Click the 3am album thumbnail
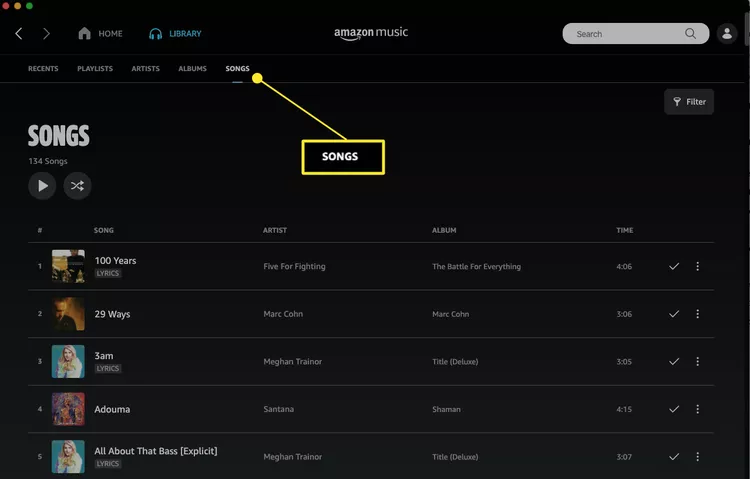 point(68,361)
